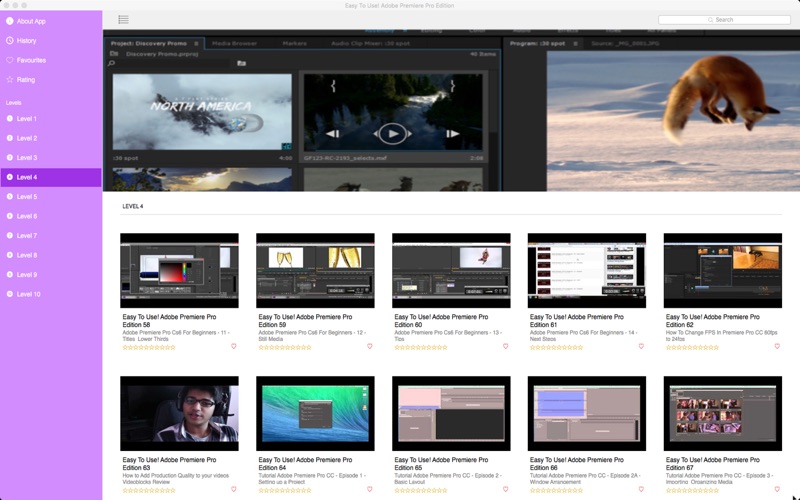
Task: Favourite Edition 58 with its heart icon
Action: click(234, 346)
